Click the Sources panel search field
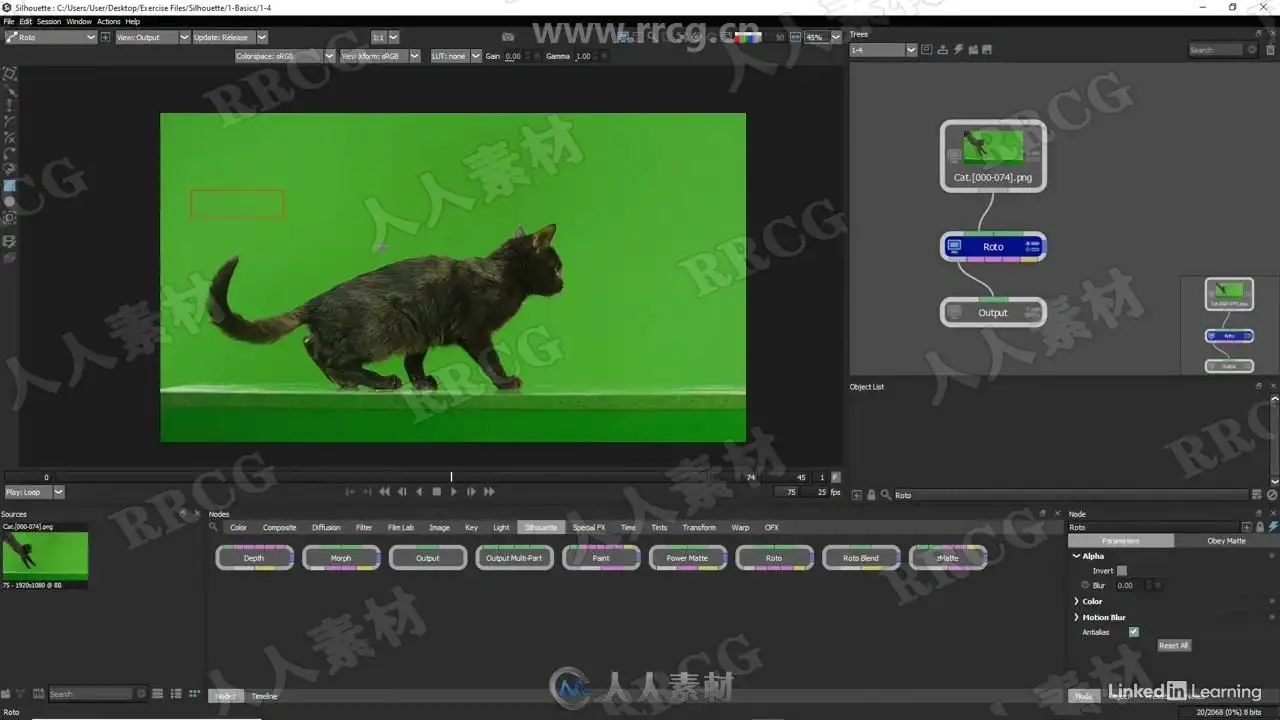 90,693
